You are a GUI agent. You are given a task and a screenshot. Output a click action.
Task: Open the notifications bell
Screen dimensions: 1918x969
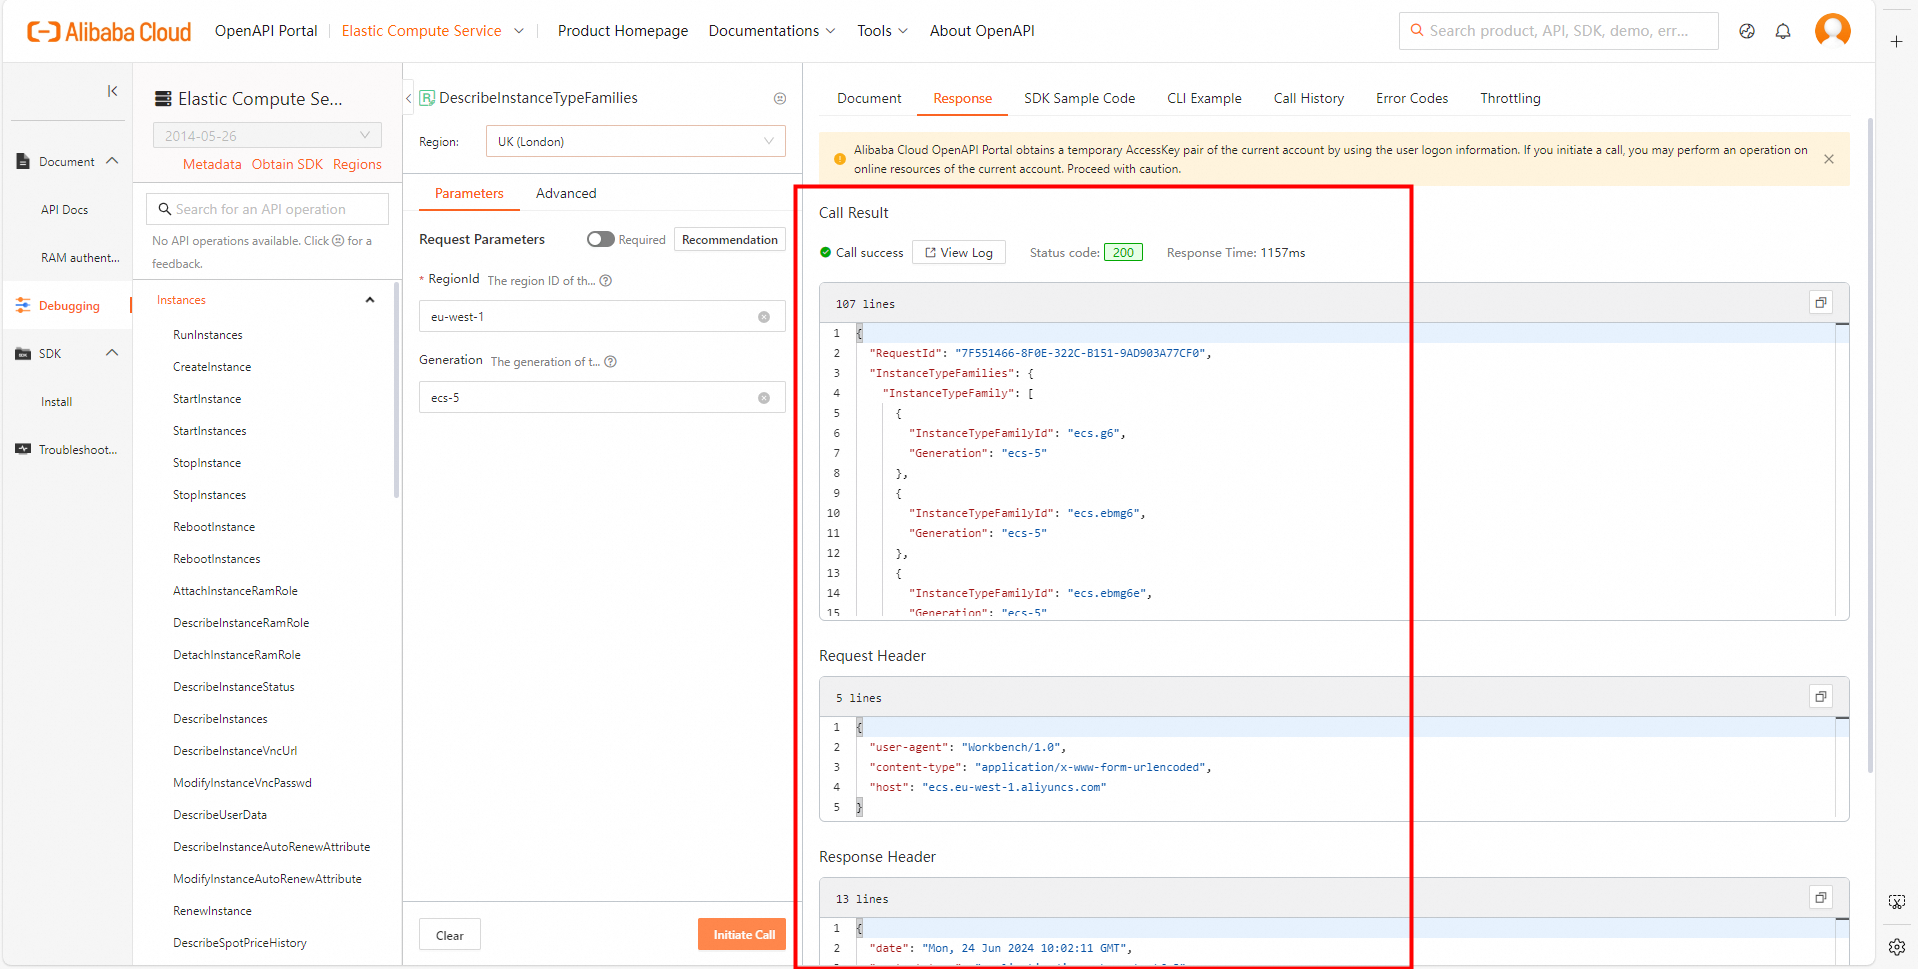coord(1783,31)
